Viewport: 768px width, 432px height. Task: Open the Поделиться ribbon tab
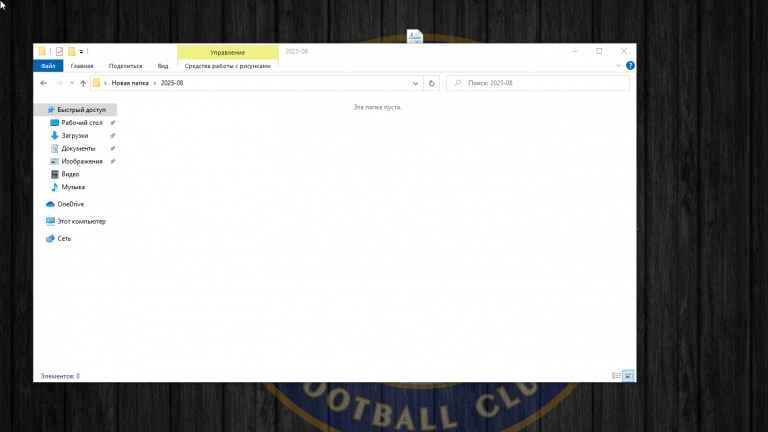pyautogui.click(x=125, y=66)
